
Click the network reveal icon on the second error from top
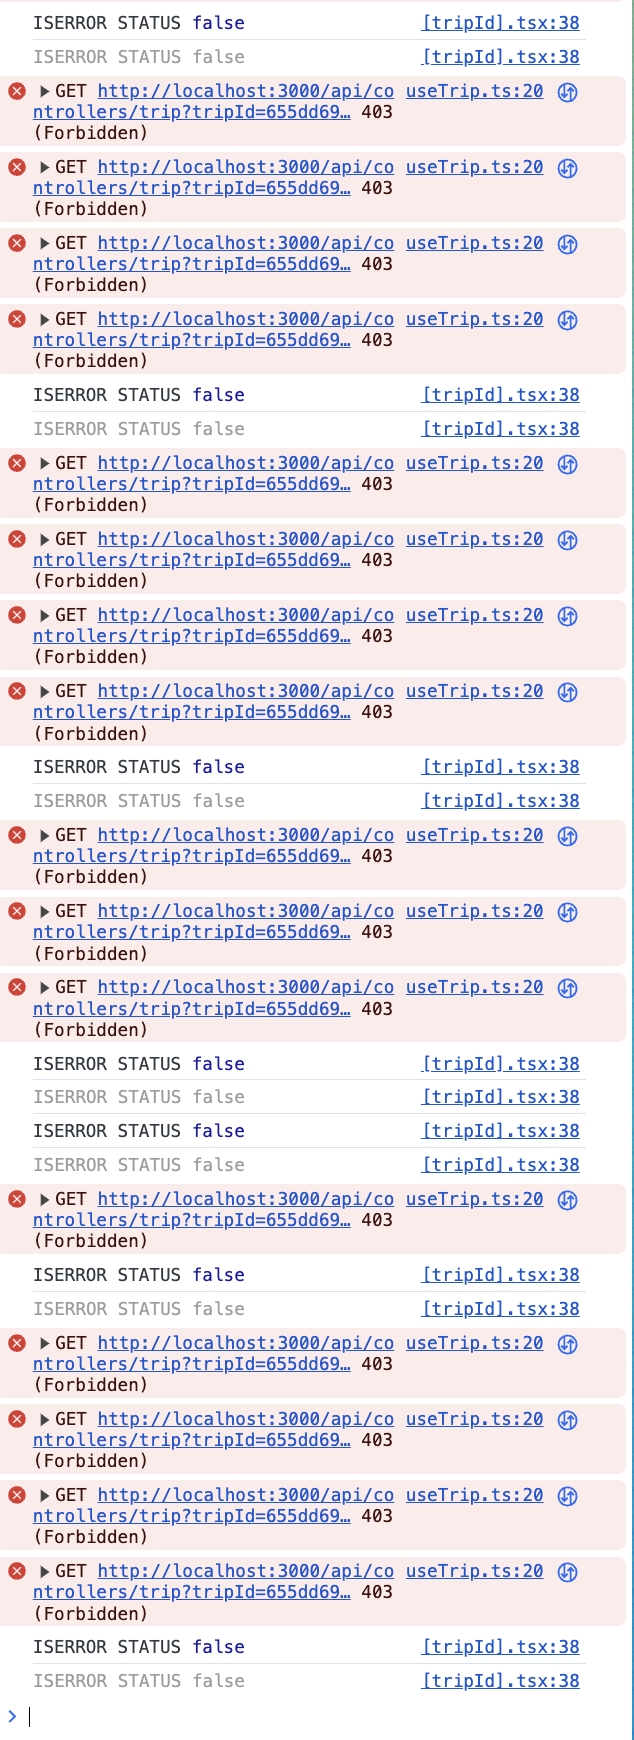[x=567, y=168]
